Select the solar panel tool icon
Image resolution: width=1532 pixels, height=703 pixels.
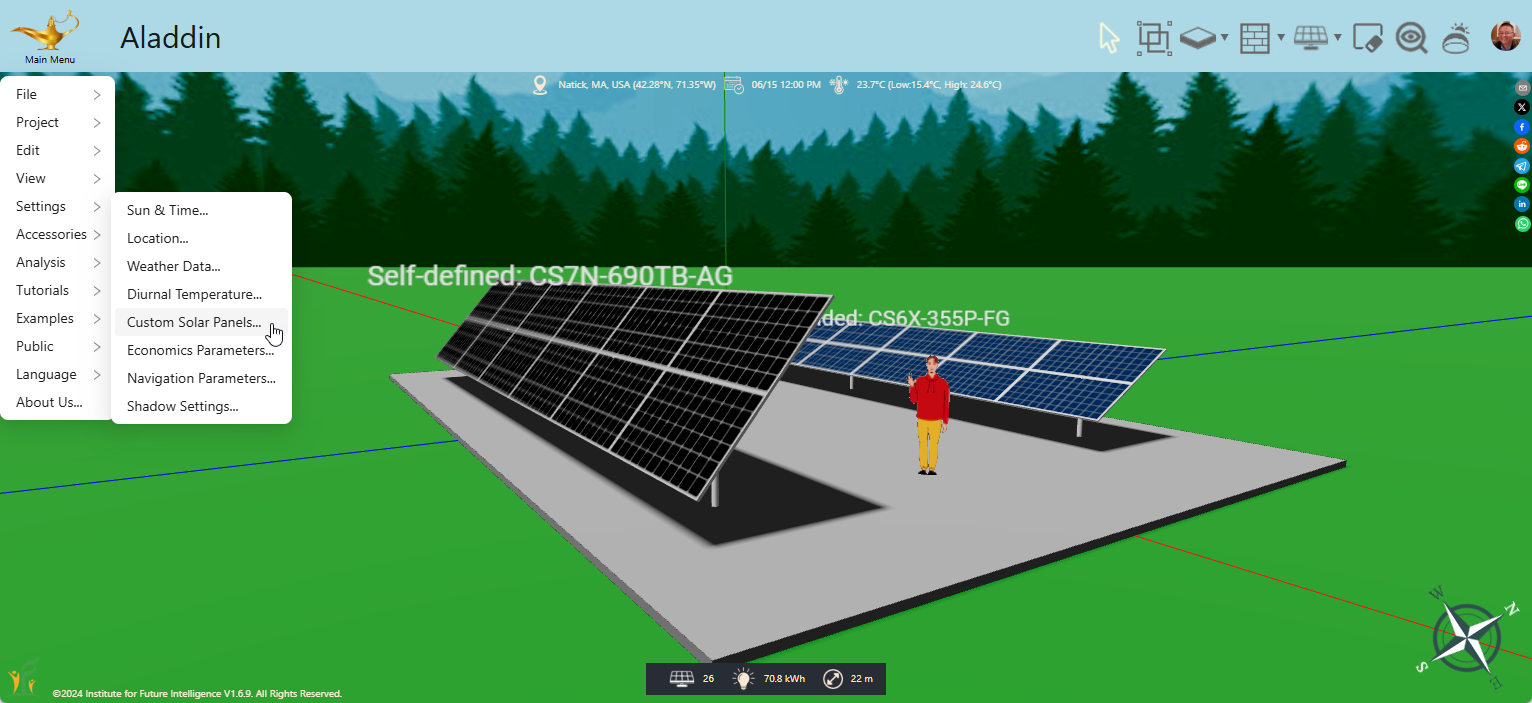pos(1311,38)
